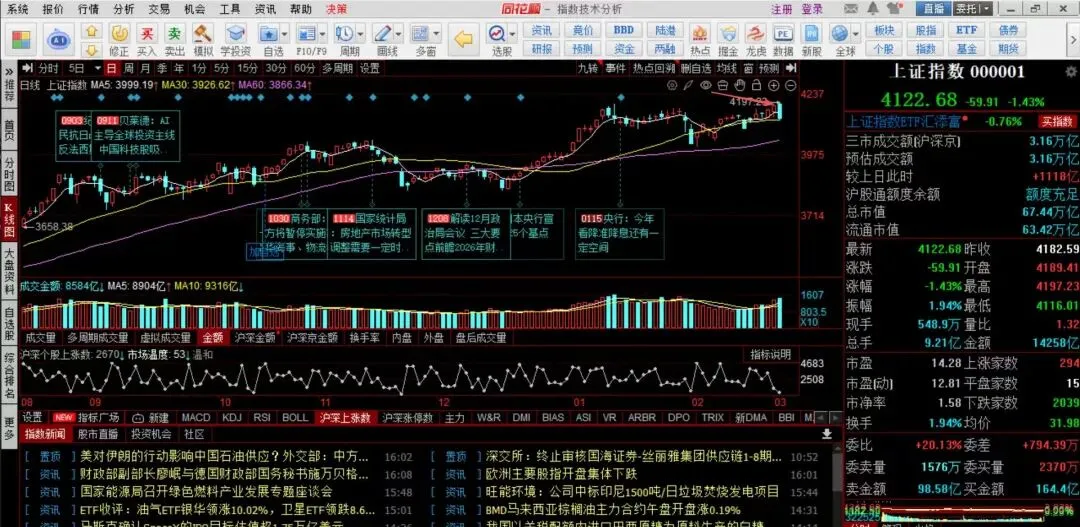Click the up arrow page icon
The image size is (1080, 527).
pyautogui.click(x=91, y=31)
